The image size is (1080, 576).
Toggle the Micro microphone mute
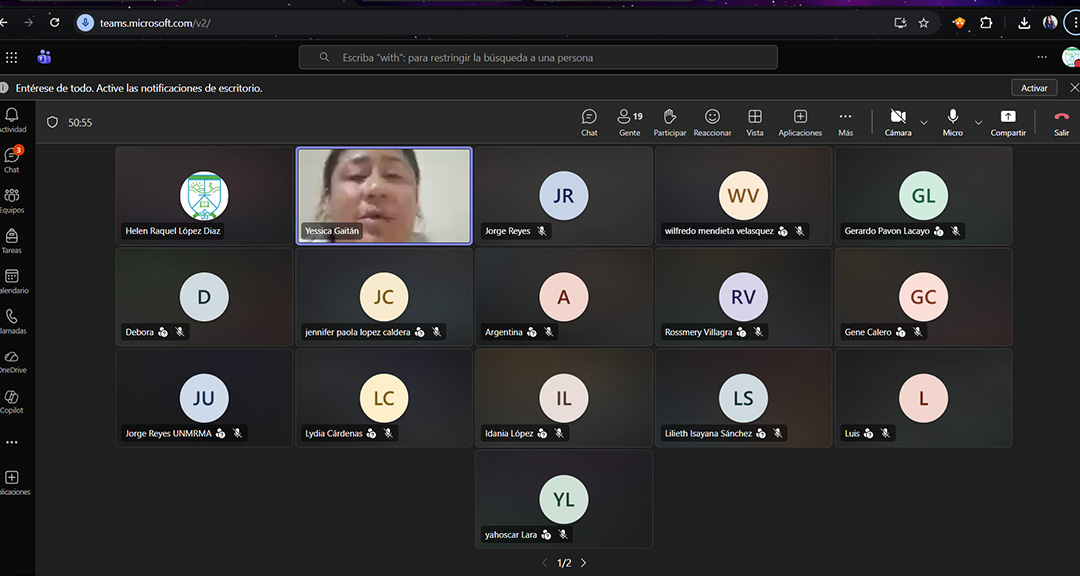[953, 122]
